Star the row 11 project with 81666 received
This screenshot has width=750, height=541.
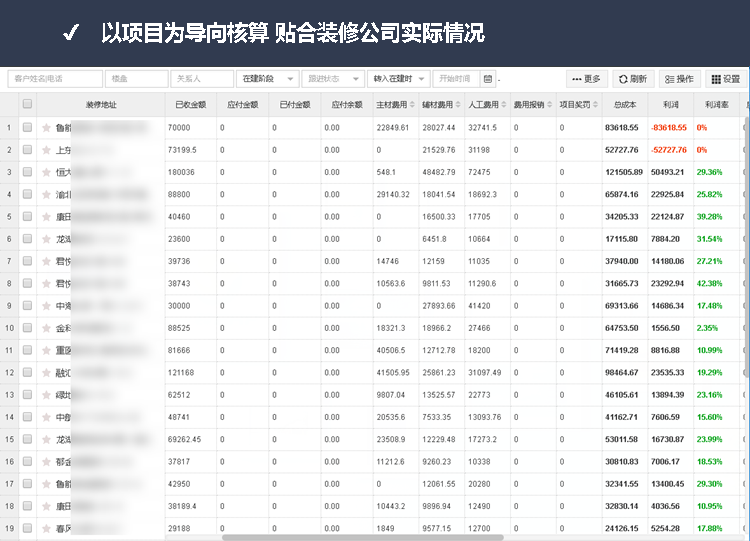pos(46,350)
